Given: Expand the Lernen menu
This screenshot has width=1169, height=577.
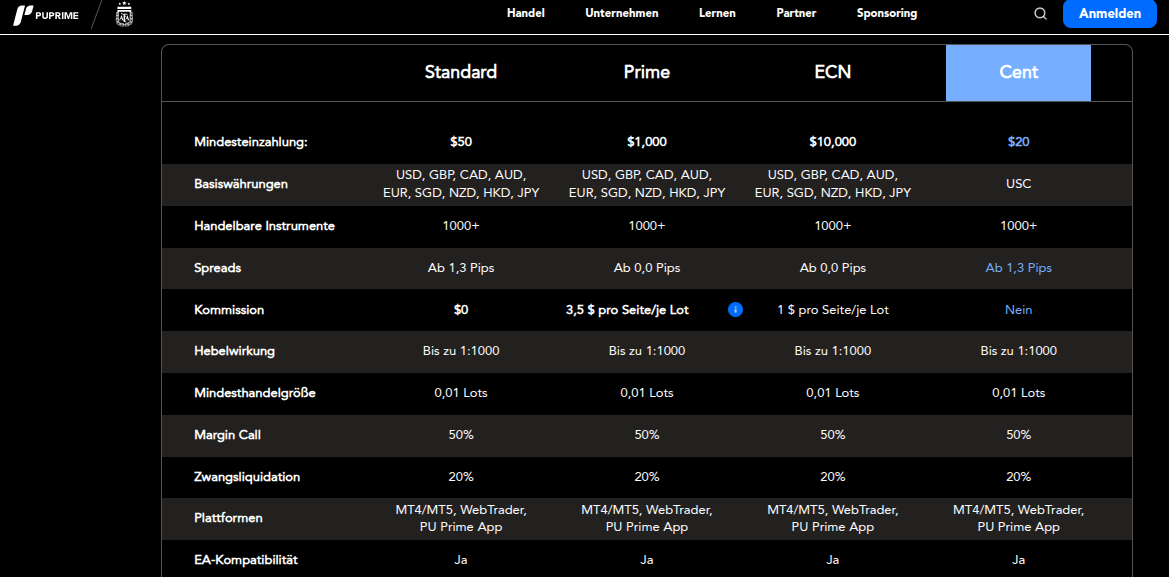Looking at the screenshot, I should (x=717, y=13).
